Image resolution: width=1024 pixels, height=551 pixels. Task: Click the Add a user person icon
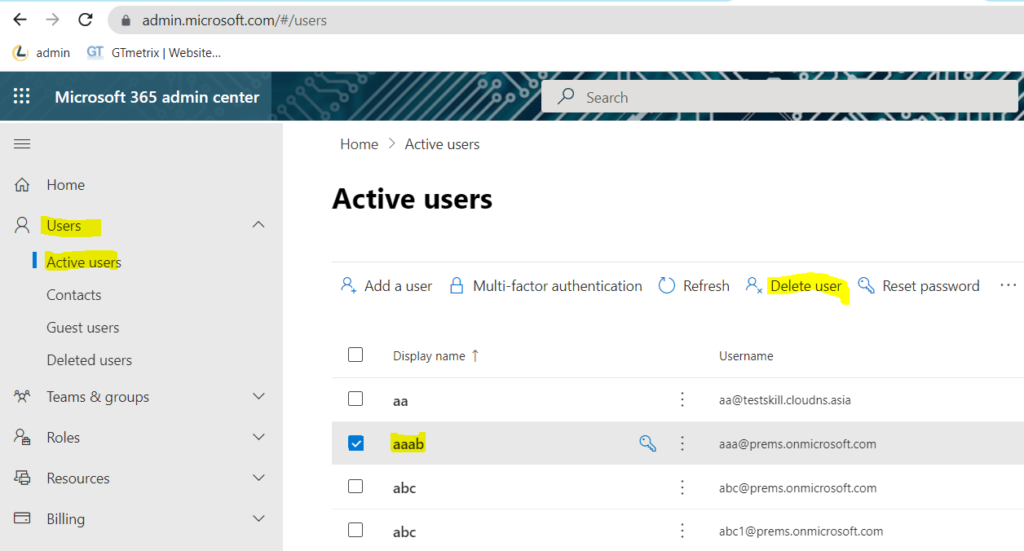(348, 285)
